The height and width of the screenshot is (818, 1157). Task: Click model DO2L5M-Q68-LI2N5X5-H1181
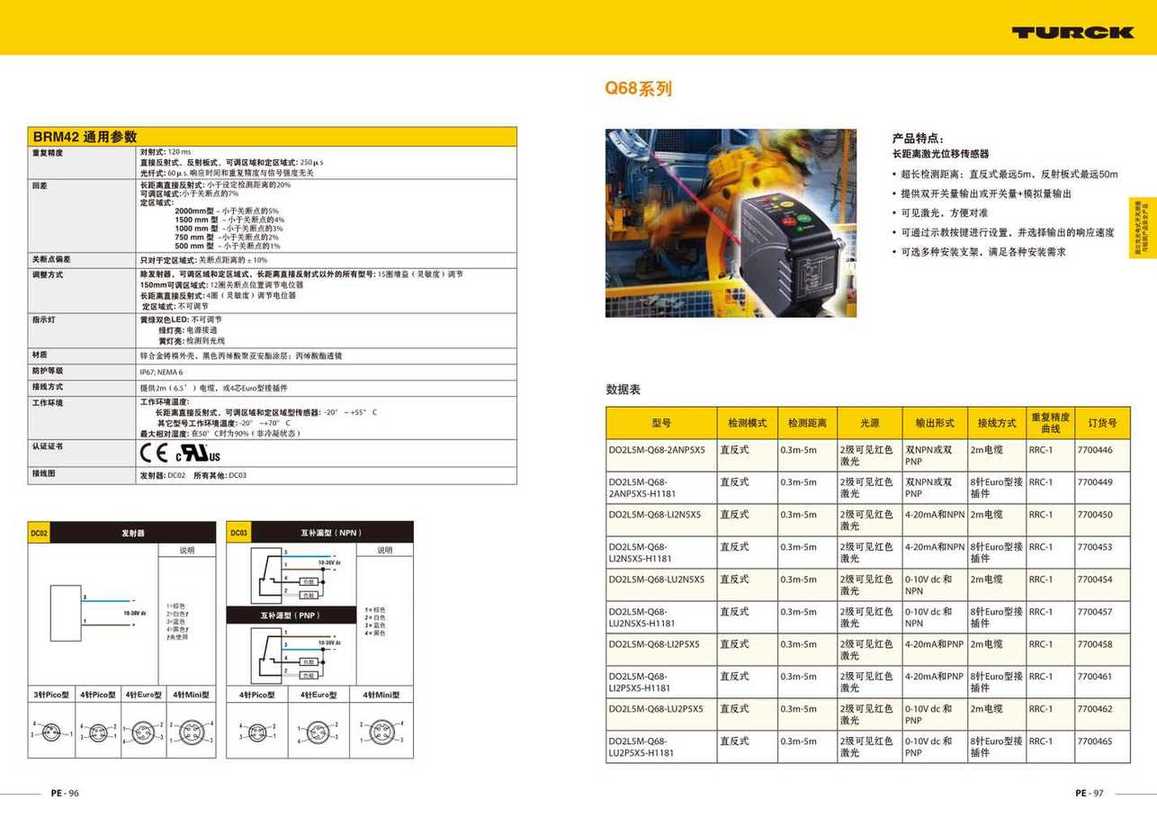pyautogui.click(x=640, y=553)
